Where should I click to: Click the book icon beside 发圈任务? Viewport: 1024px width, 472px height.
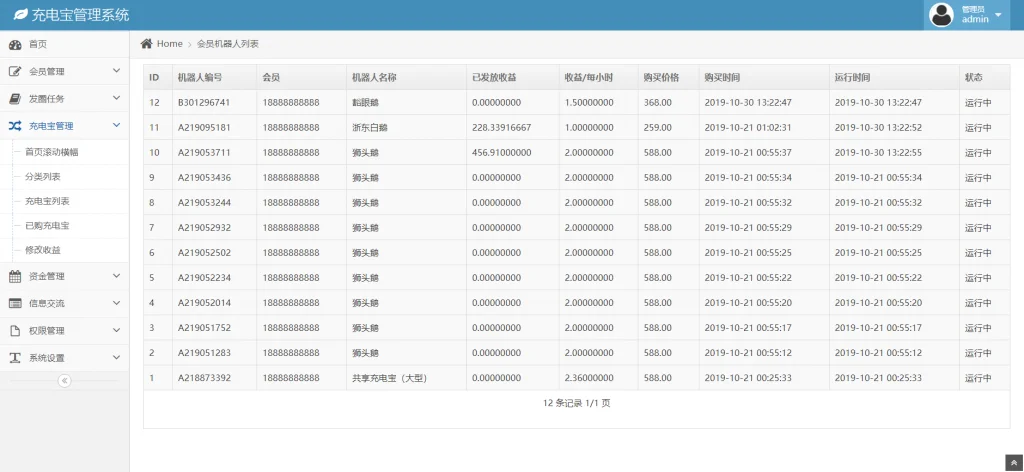coord(15,99)
